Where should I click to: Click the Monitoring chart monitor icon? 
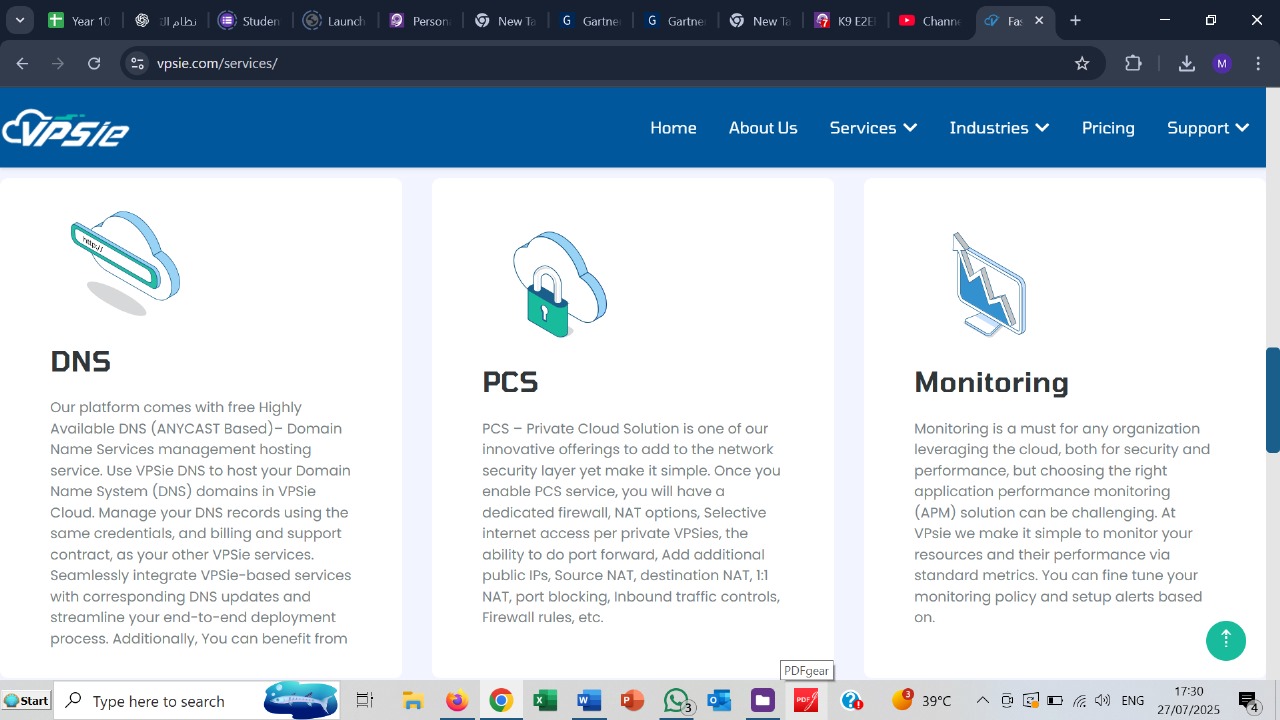[989, 283]
